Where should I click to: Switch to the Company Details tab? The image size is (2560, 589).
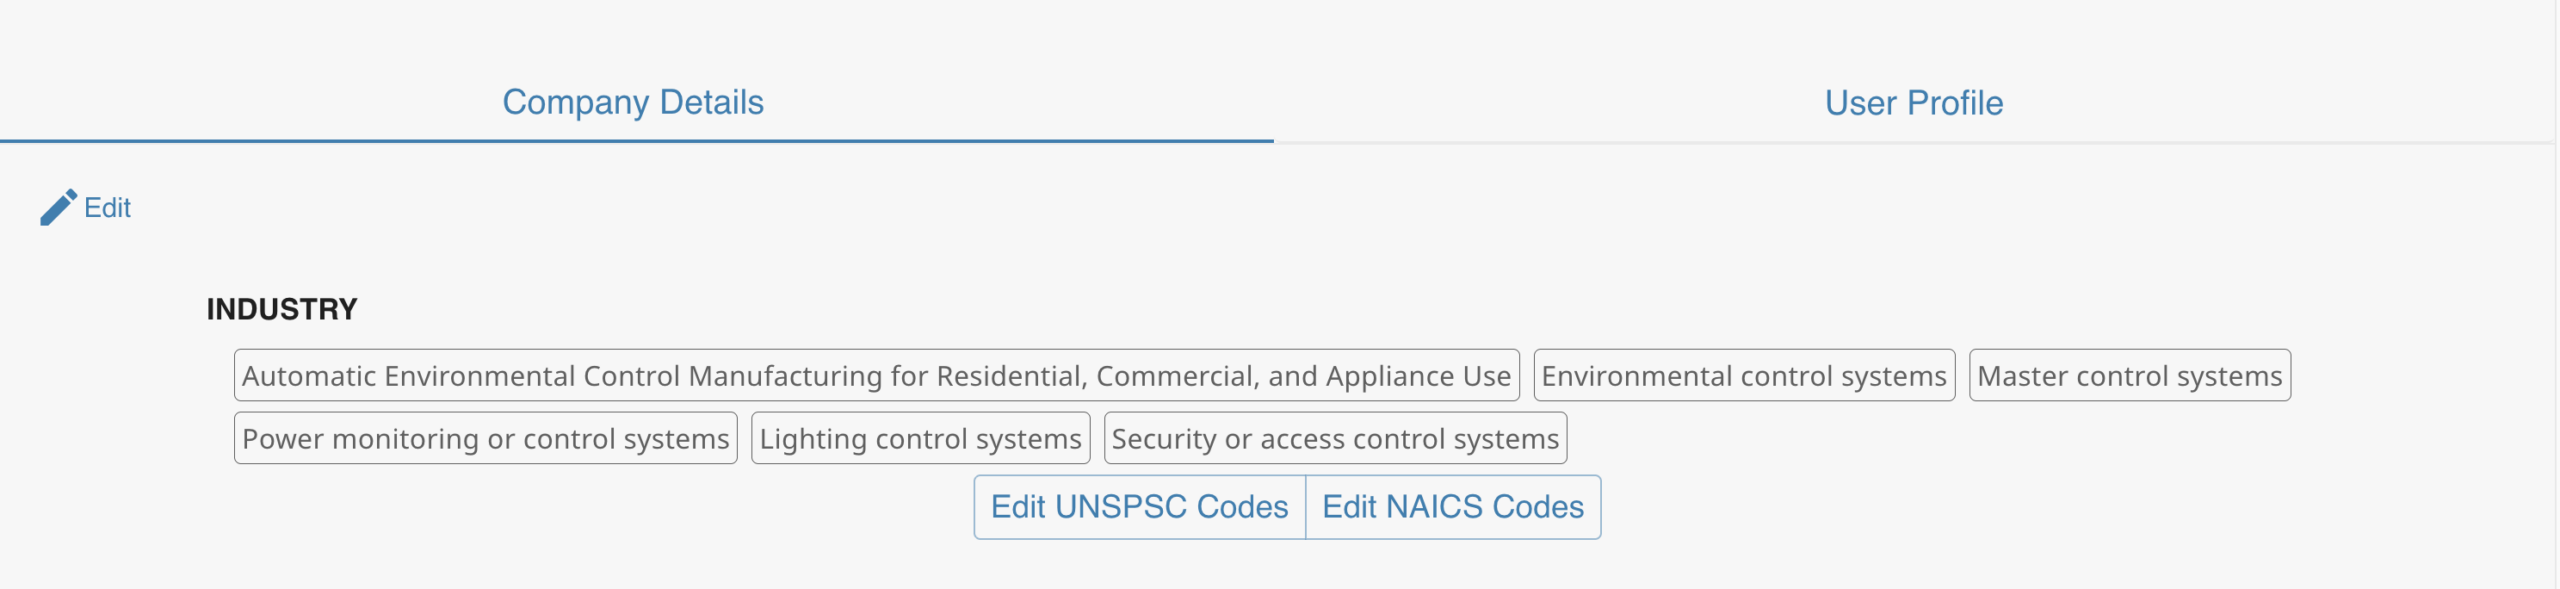tap(632, 102)
